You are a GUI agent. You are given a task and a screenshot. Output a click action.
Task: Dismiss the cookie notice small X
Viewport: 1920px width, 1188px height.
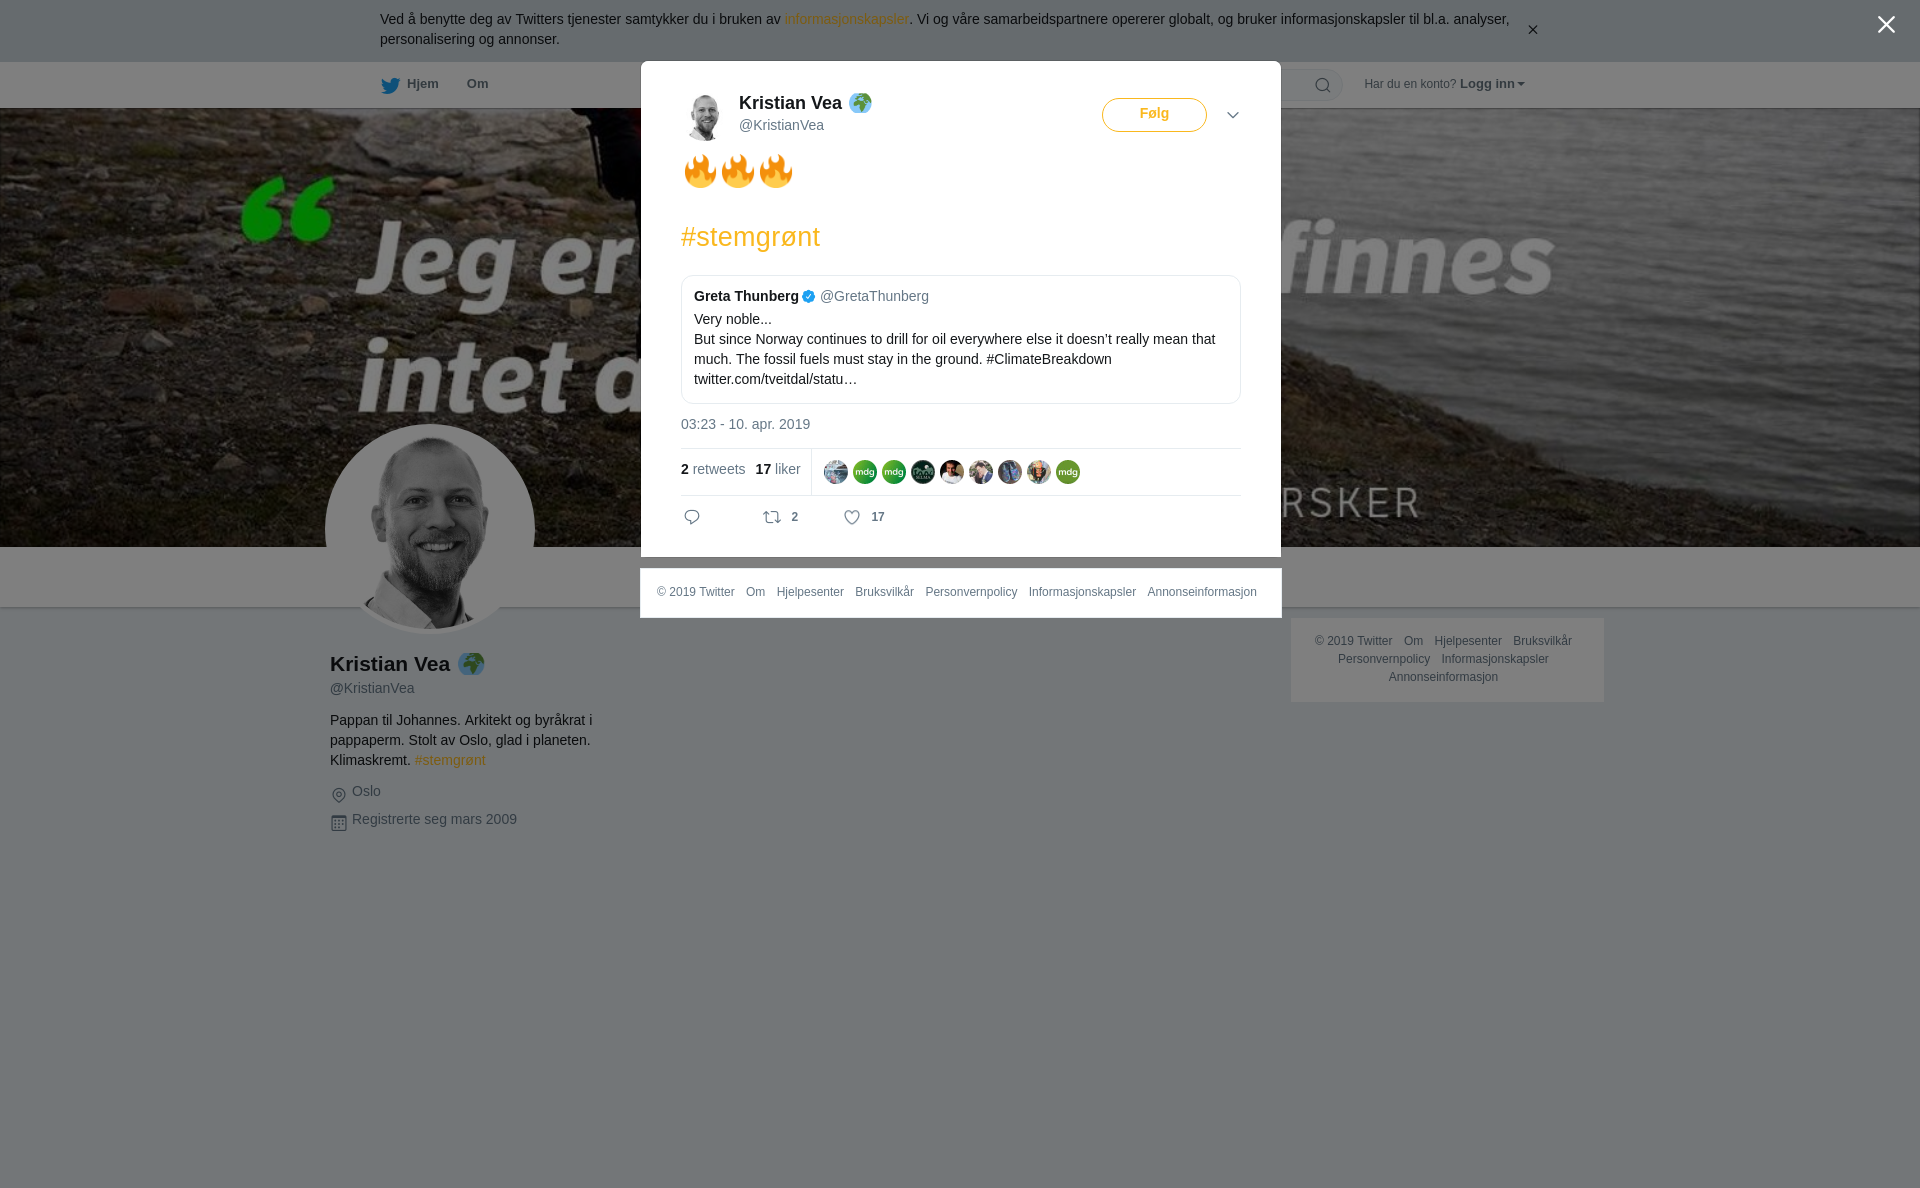(1532, 30)
